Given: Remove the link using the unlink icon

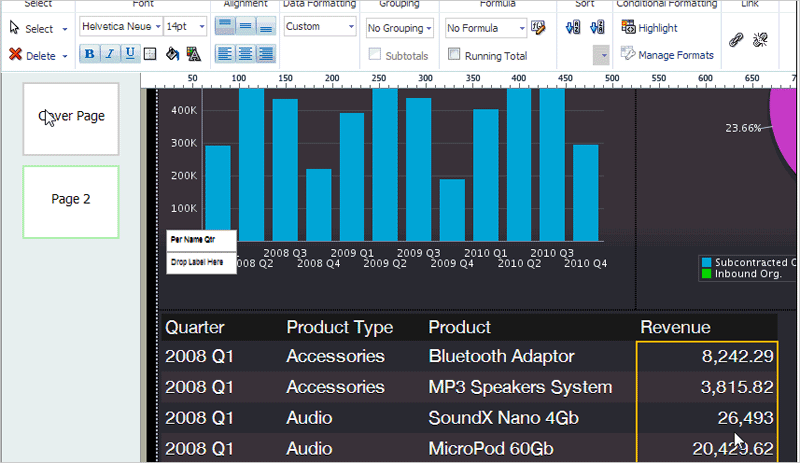Looking at the screenshot, I should click(x=760, y=40).
